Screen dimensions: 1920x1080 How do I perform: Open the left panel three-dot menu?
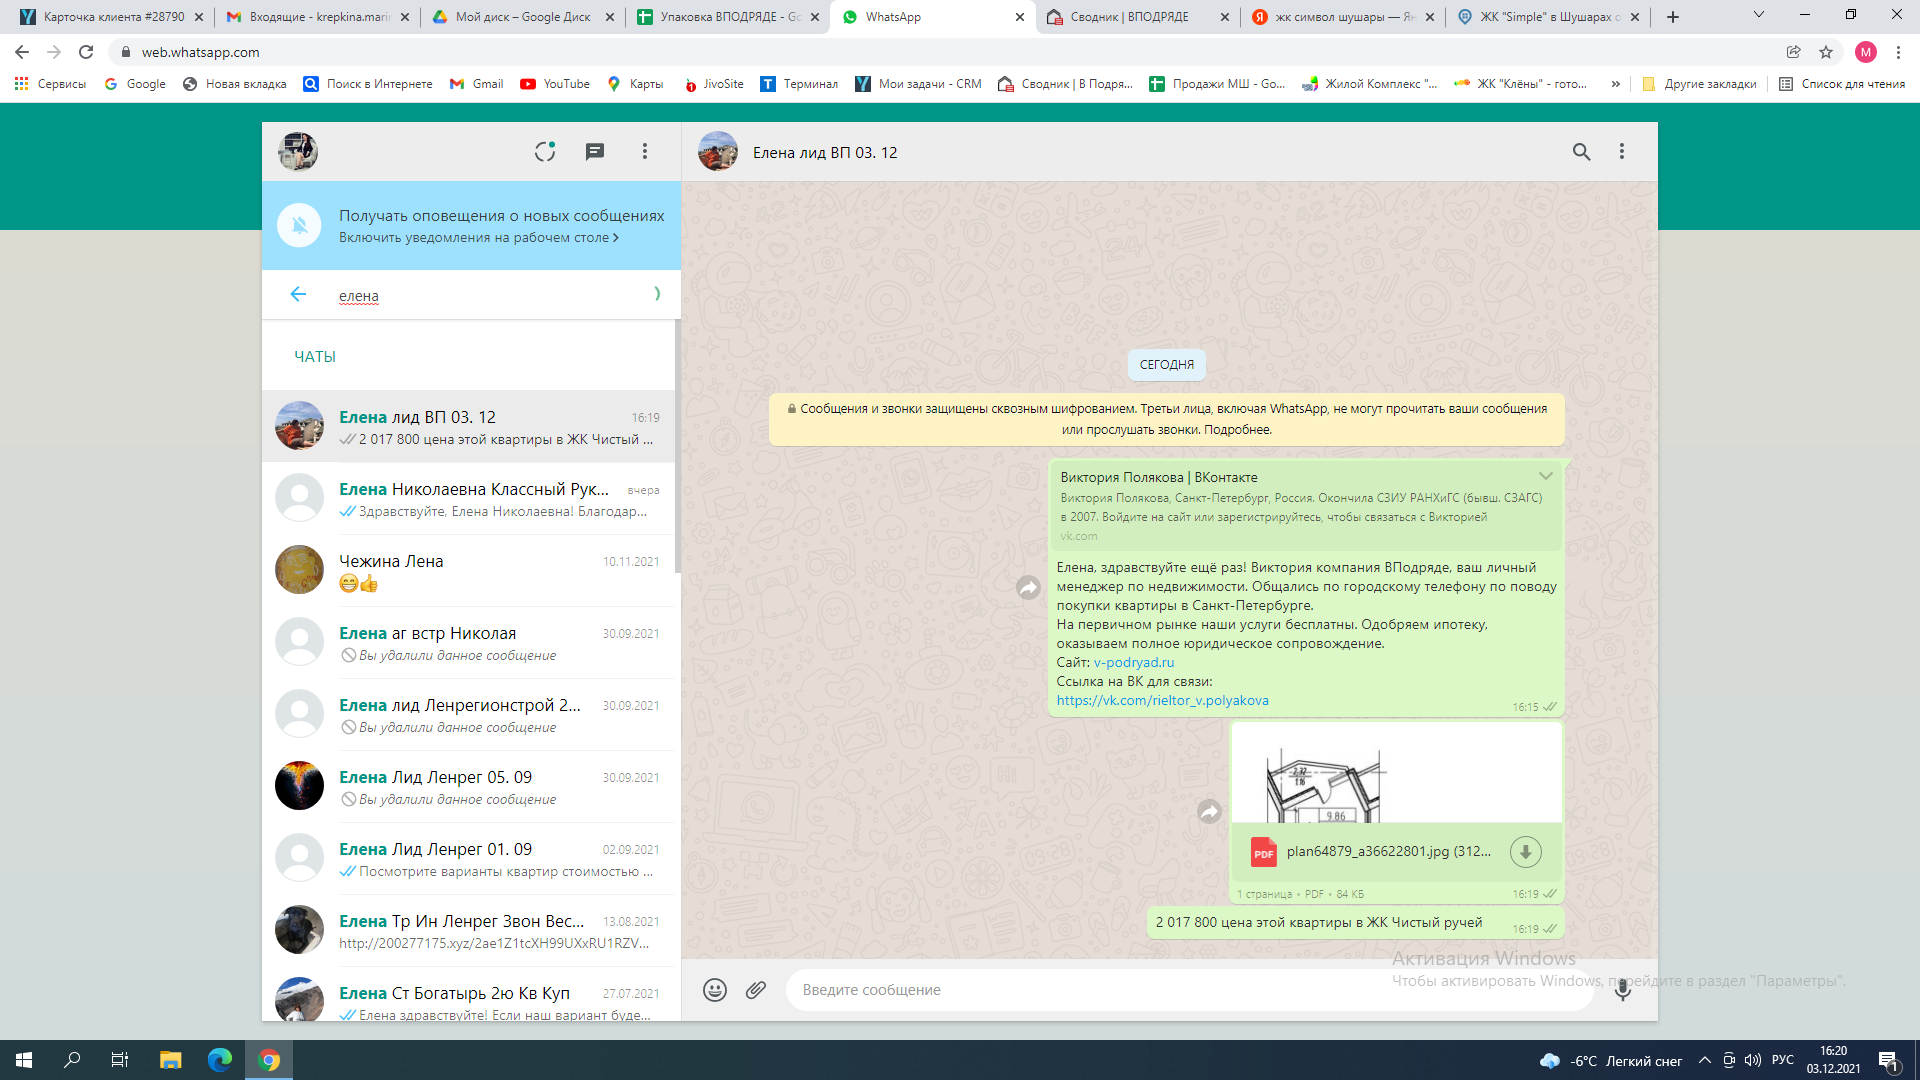645,151
